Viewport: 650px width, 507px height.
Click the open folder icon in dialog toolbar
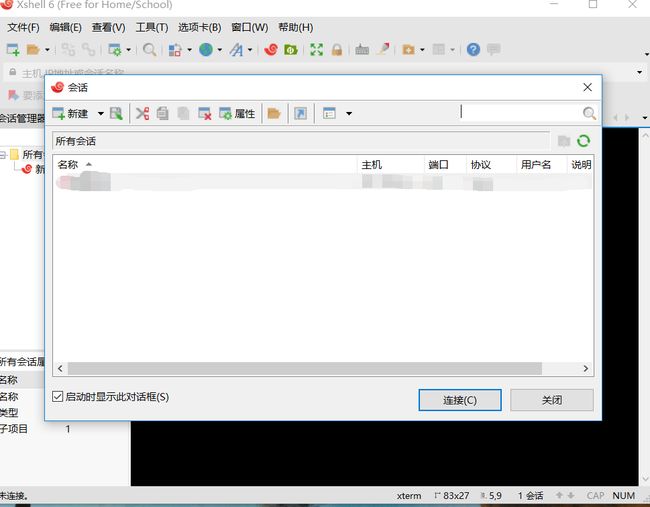(274, 113)
